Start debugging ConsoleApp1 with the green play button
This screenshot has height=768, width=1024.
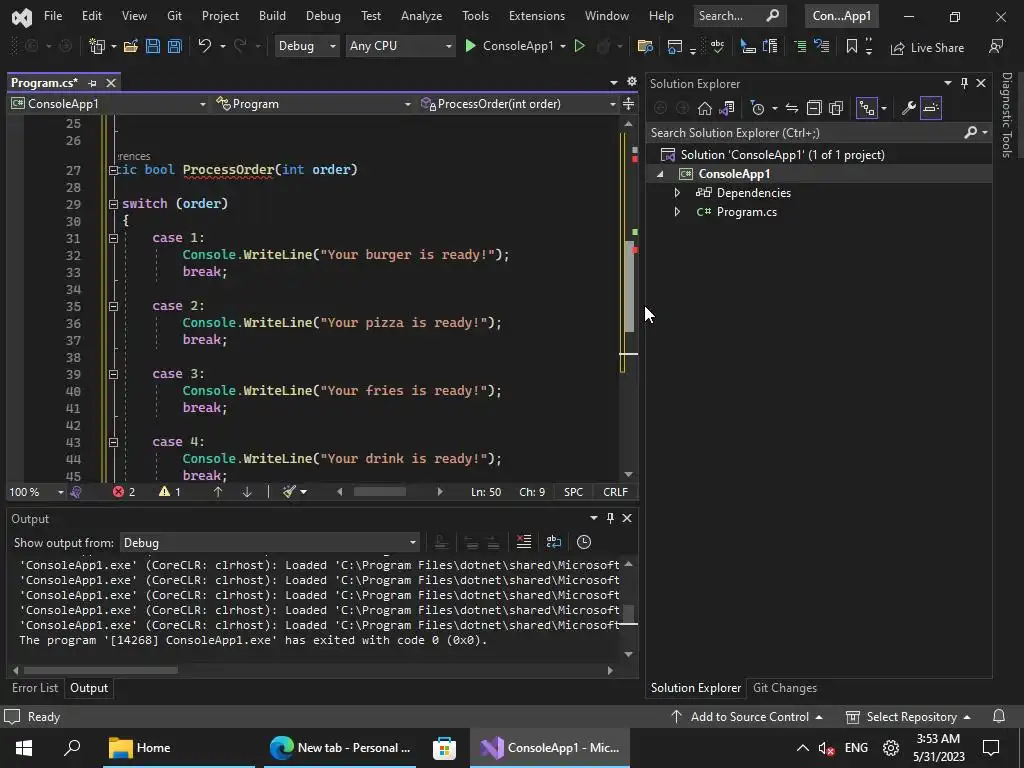coord(470,46)
